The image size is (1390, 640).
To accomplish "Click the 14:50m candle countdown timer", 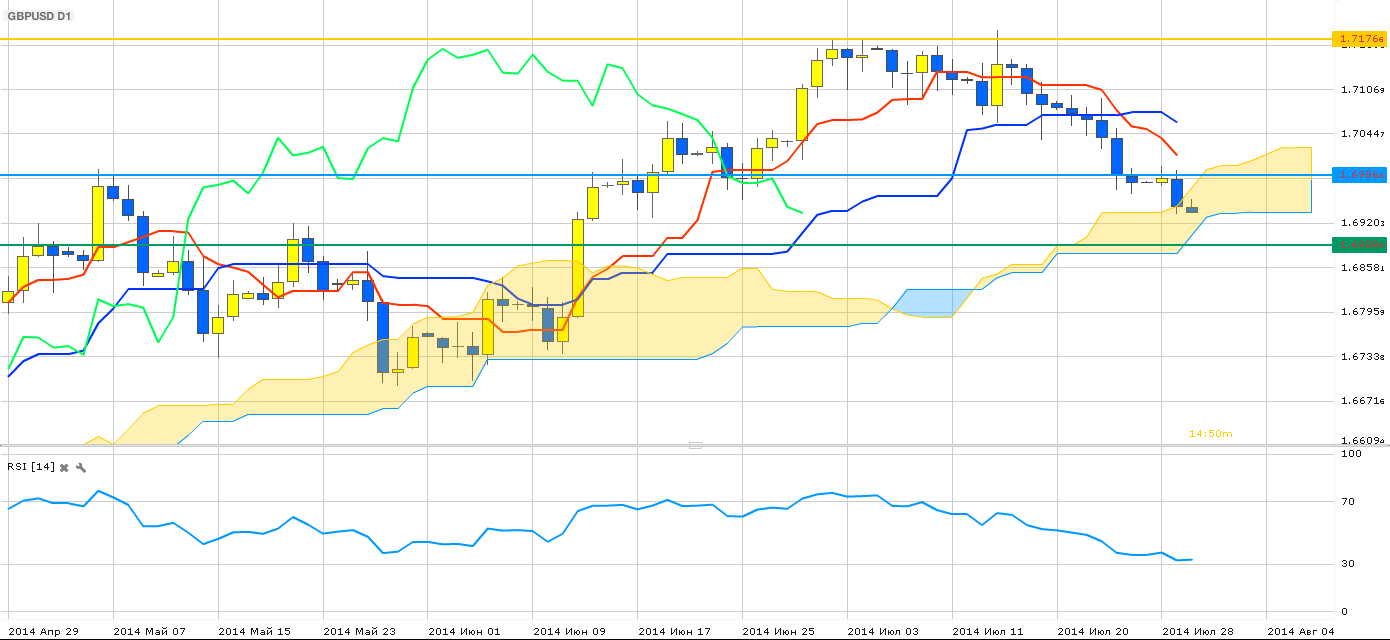I will tap(1210, 433).
